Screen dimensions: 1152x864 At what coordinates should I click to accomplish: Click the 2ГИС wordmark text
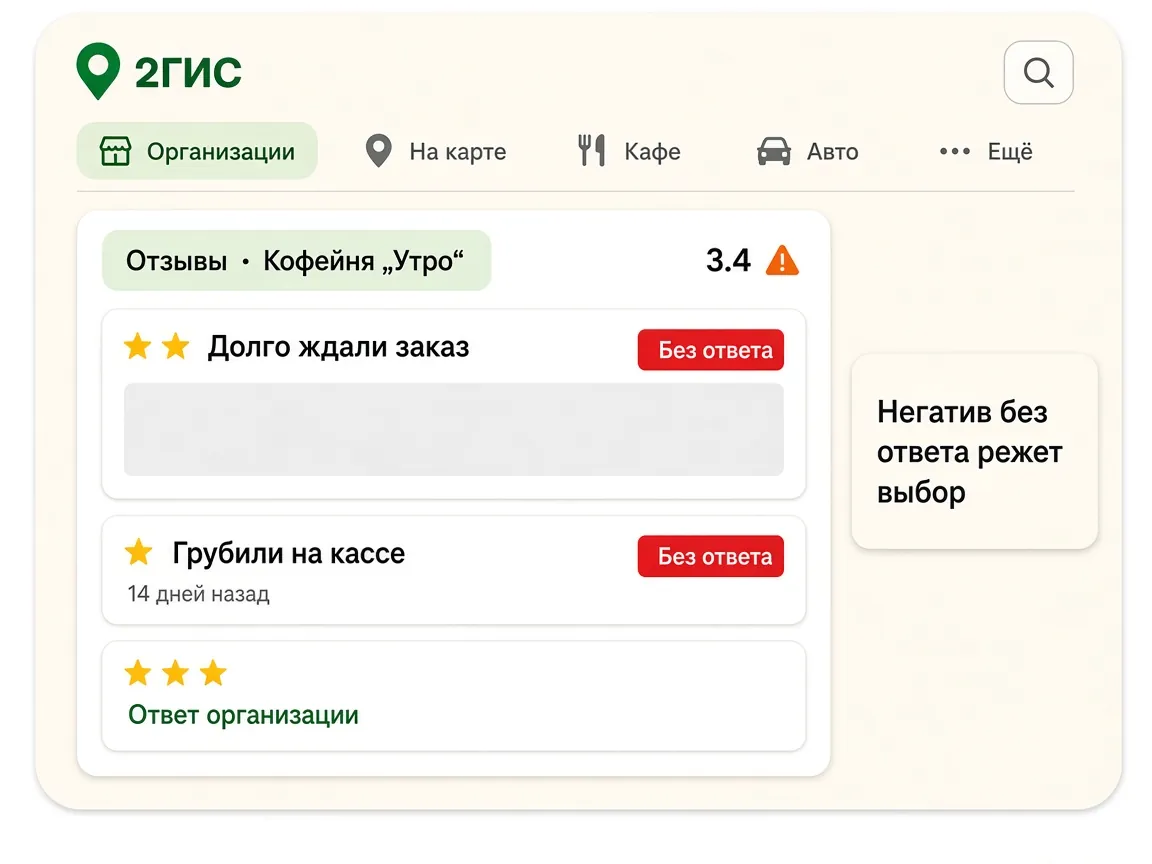pyautogui.click(x=188, y=72)
